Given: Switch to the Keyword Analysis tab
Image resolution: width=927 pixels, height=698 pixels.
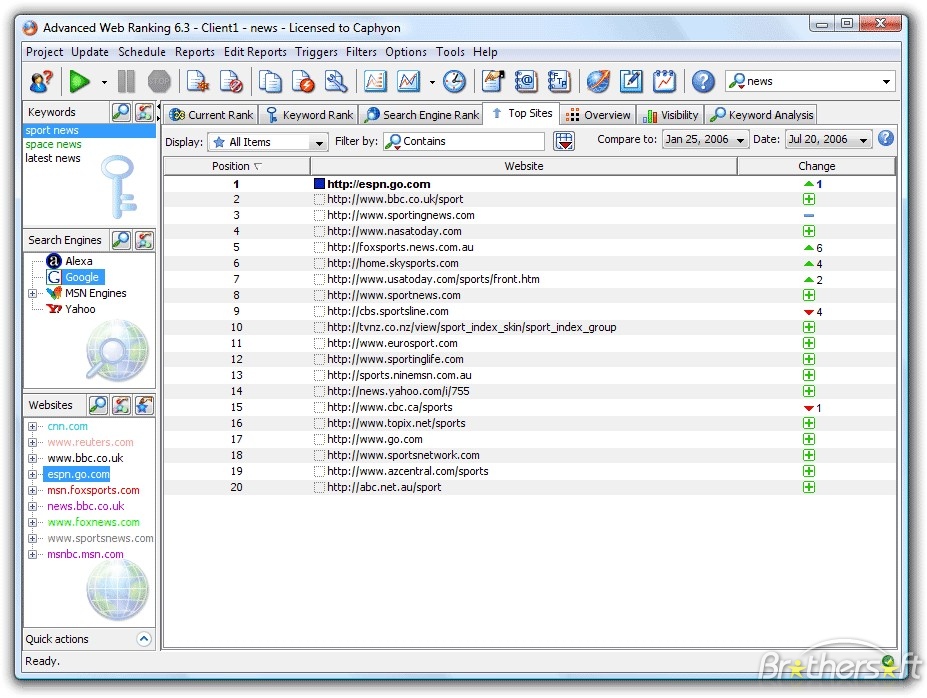Looking at the screenshot, I should 763,115.
